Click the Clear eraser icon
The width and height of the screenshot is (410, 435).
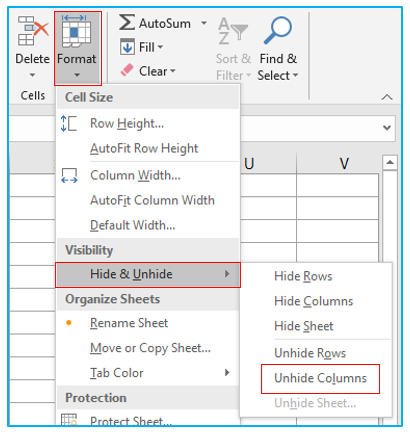pos(127,70)
